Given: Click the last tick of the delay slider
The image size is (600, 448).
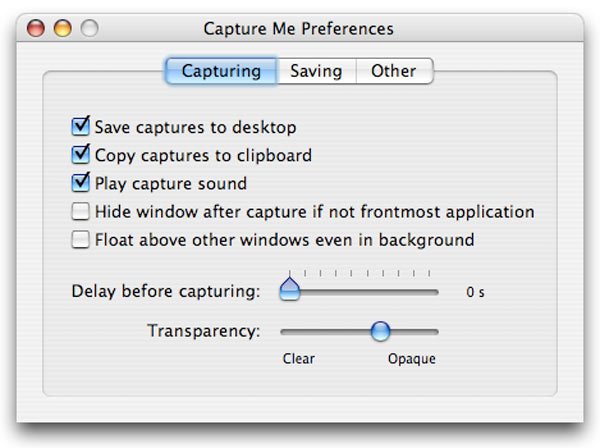Looking at the screenshot, I should tap(429, 273).
